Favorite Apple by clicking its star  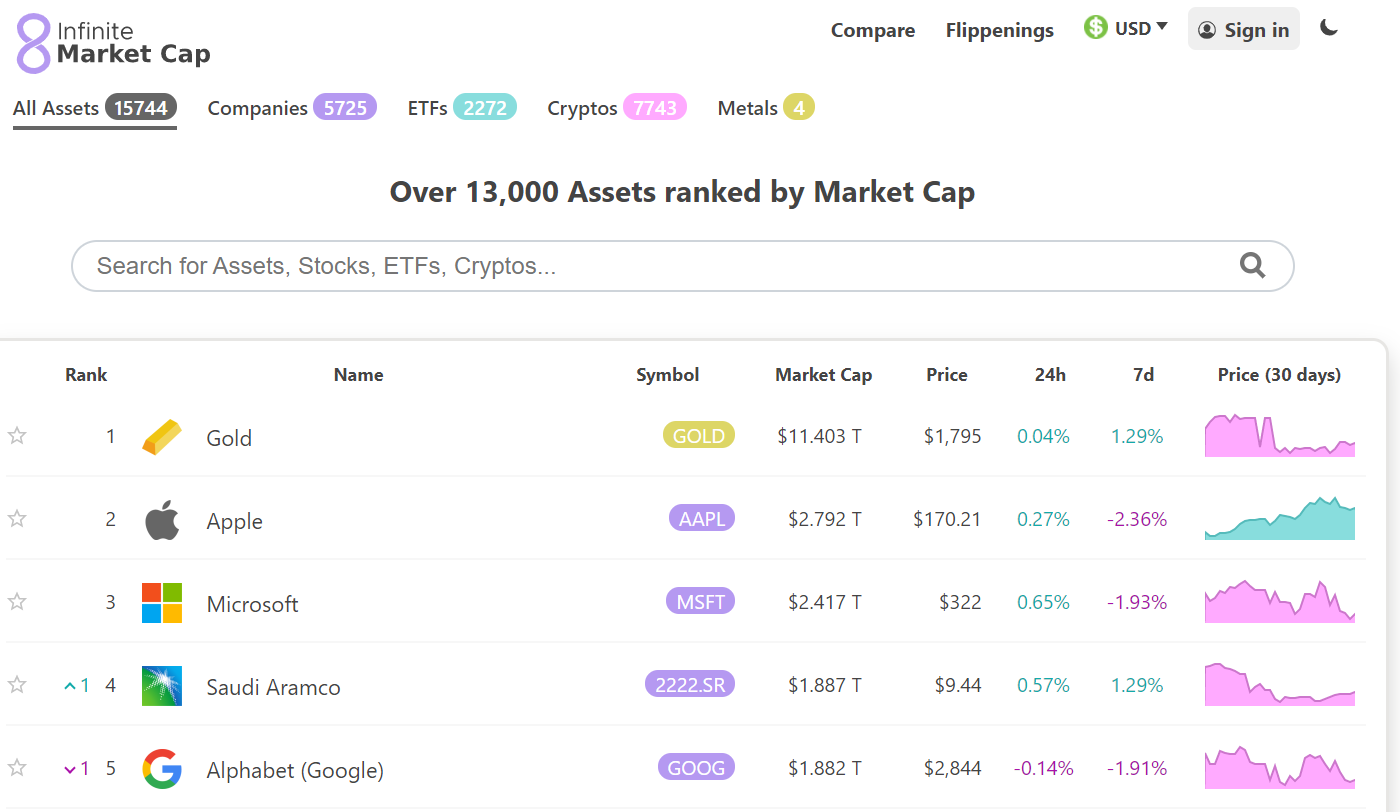click(x=17, y=519)
